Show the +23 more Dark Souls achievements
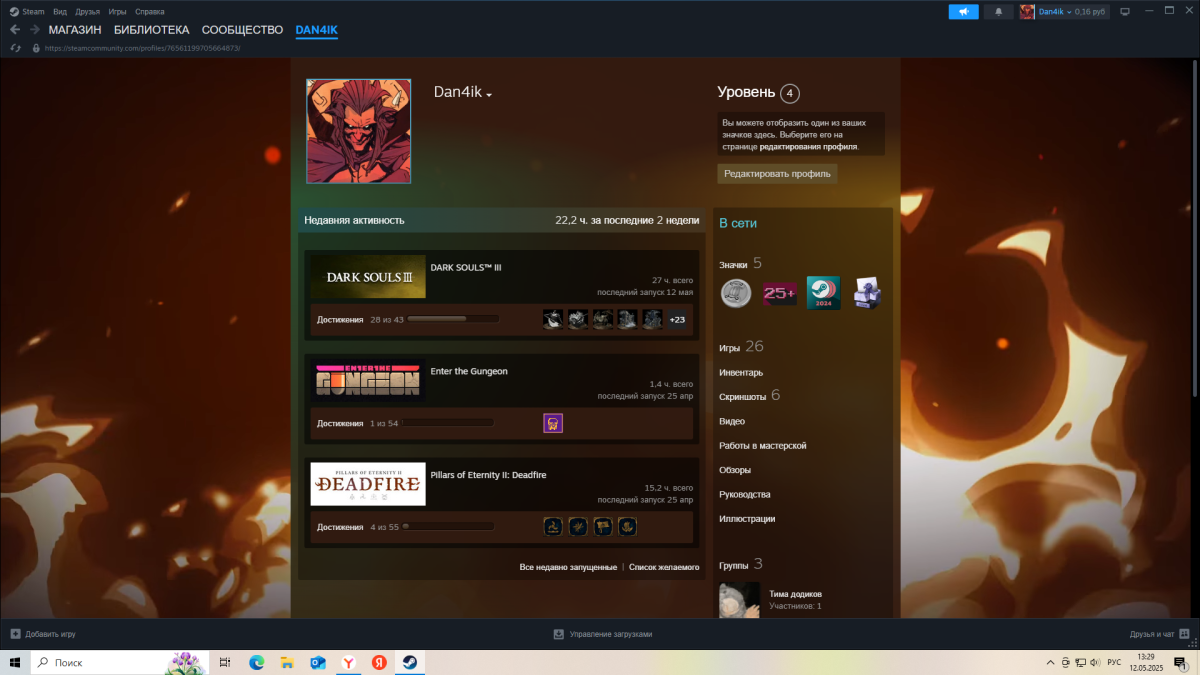 [x=677, y=319]
